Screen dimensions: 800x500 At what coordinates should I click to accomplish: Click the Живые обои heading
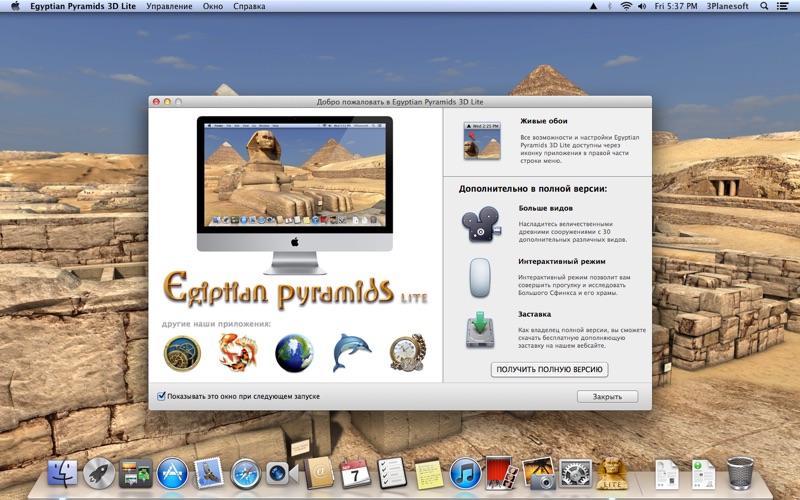click(543, 121)
